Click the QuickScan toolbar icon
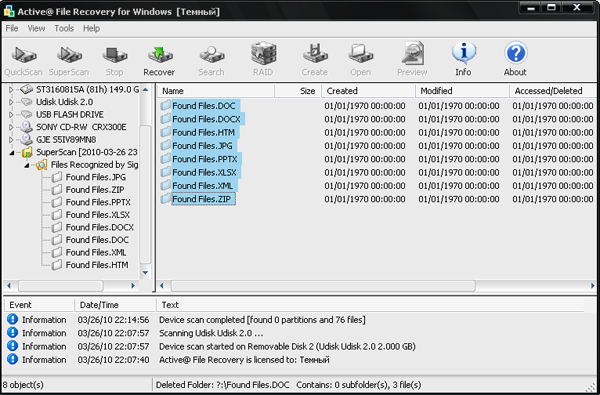 click(24, 55)
